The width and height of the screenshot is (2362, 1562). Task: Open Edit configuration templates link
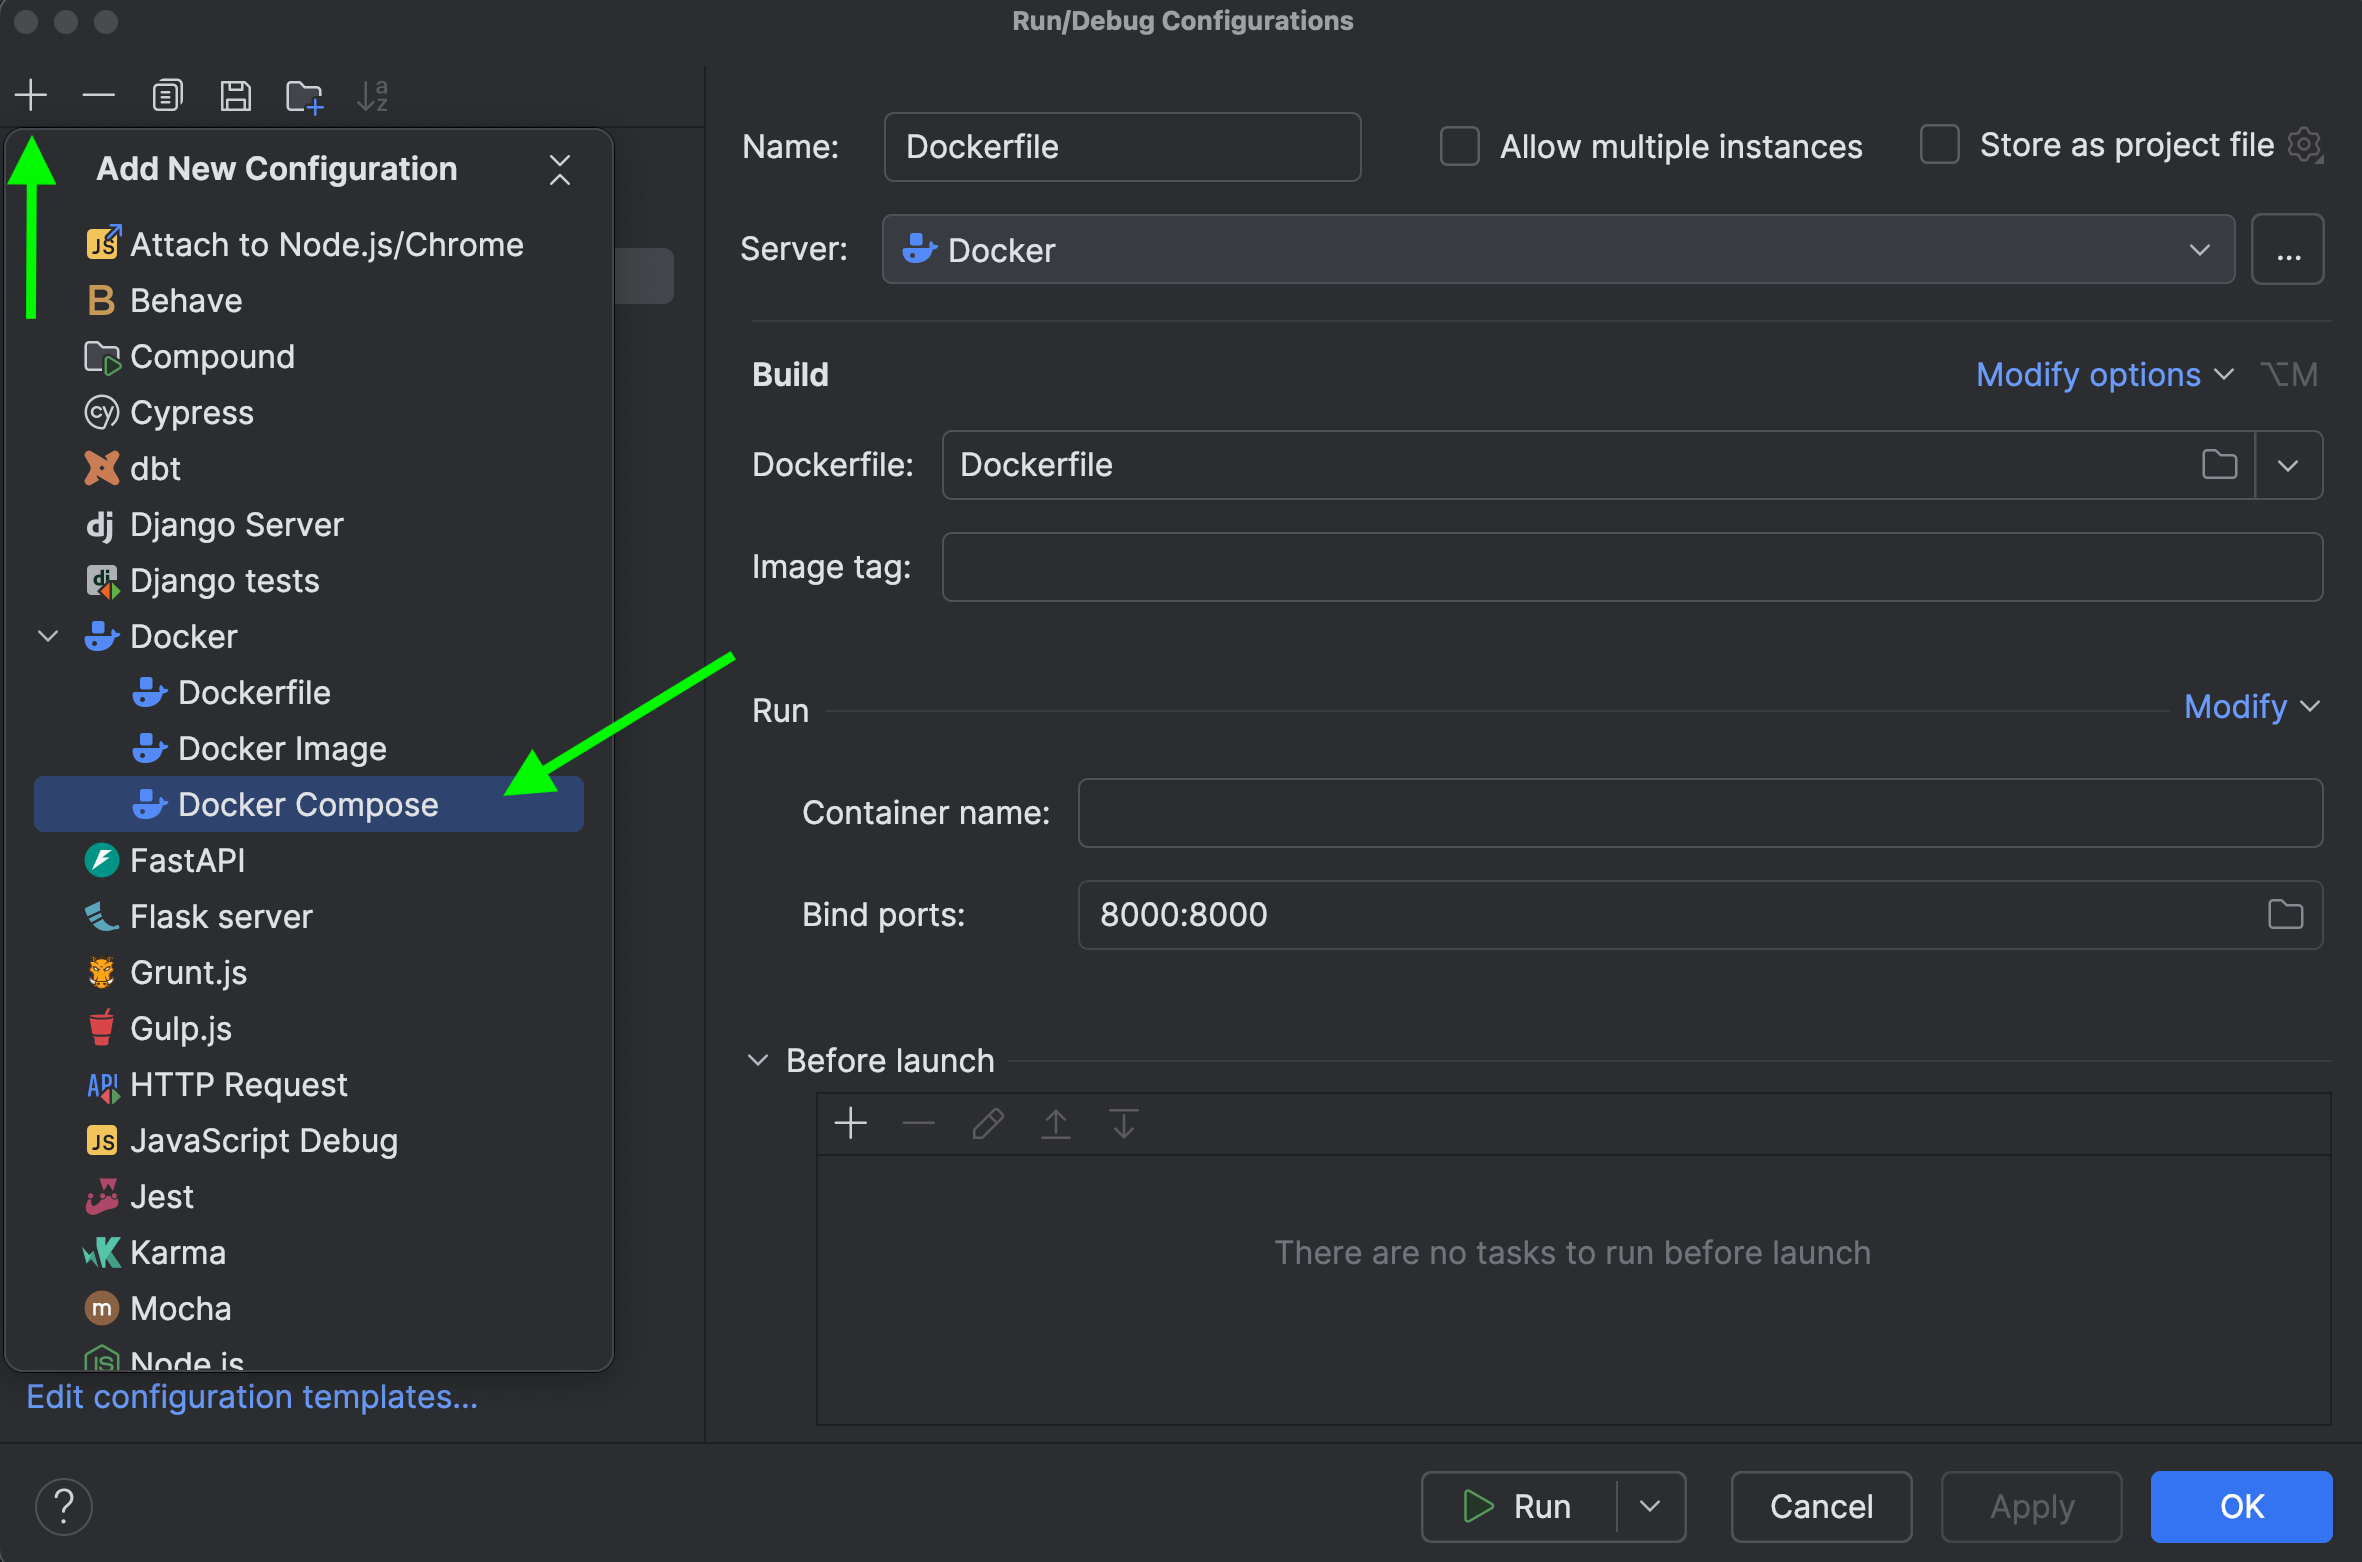[252, 1397]
